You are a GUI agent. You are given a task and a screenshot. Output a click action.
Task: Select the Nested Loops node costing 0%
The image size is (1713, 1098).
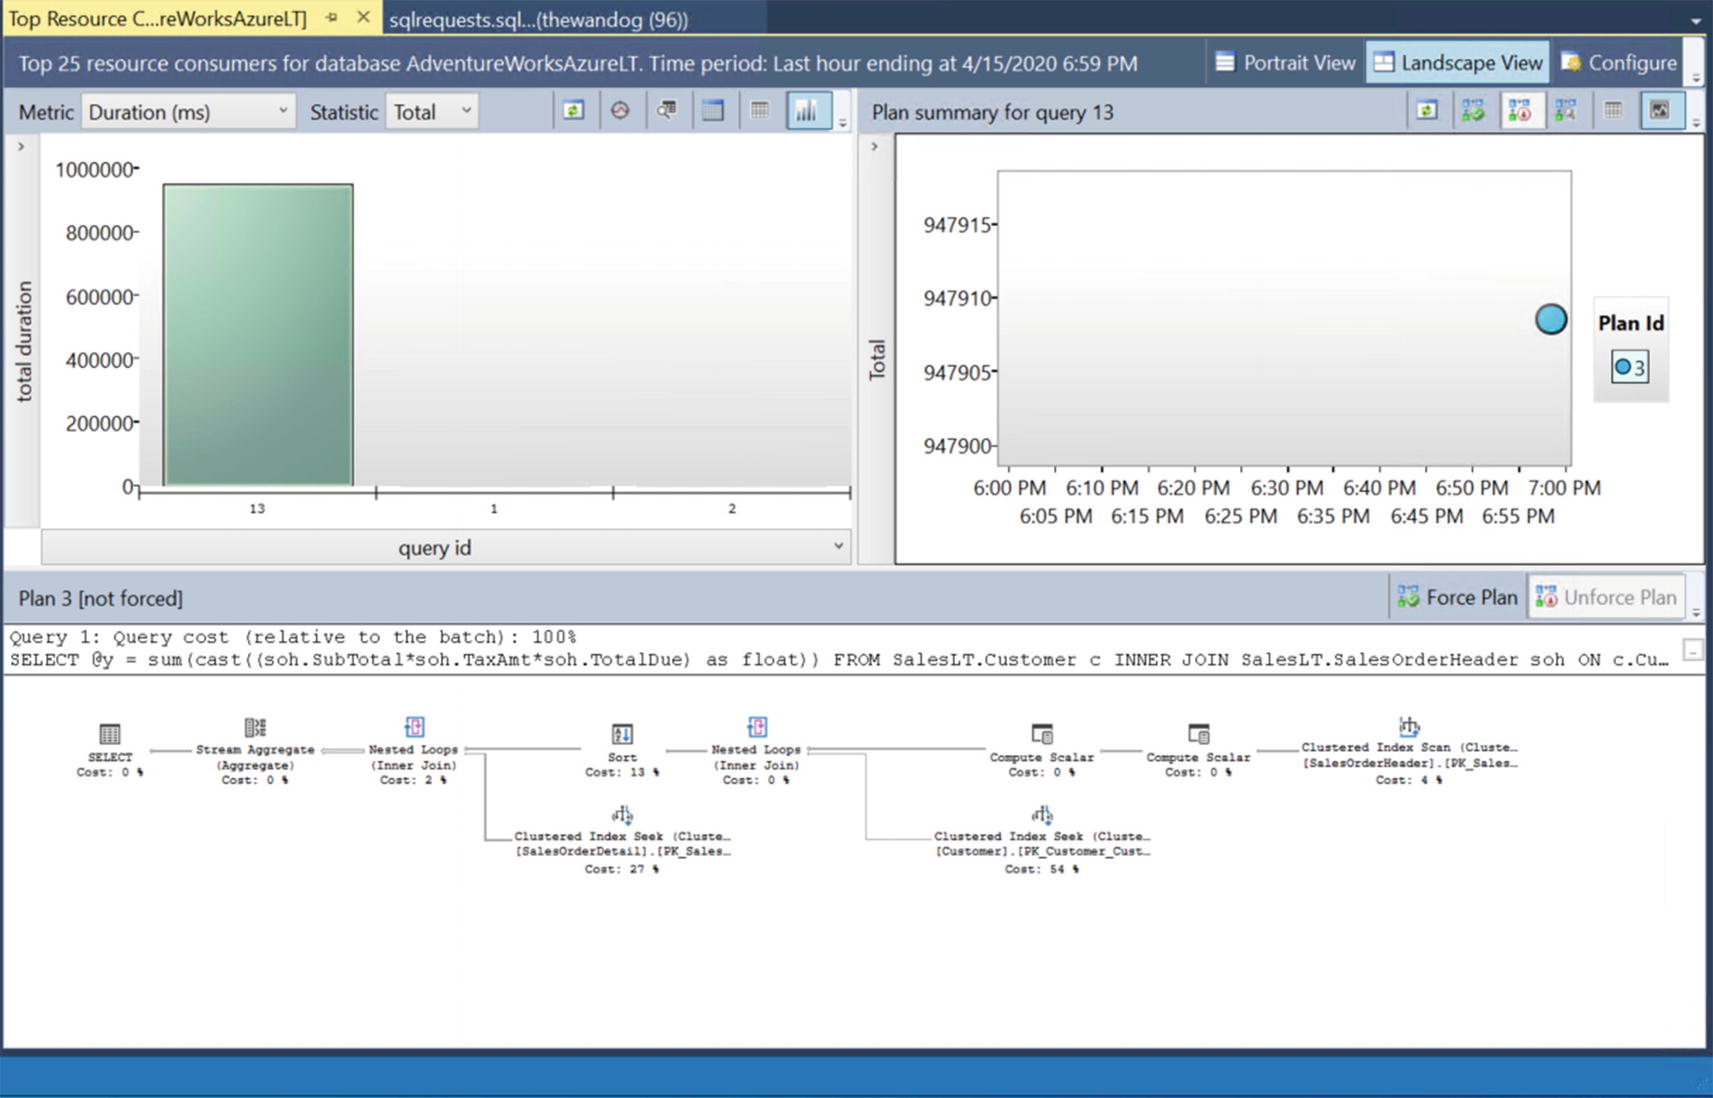click(x=756, y=751)
